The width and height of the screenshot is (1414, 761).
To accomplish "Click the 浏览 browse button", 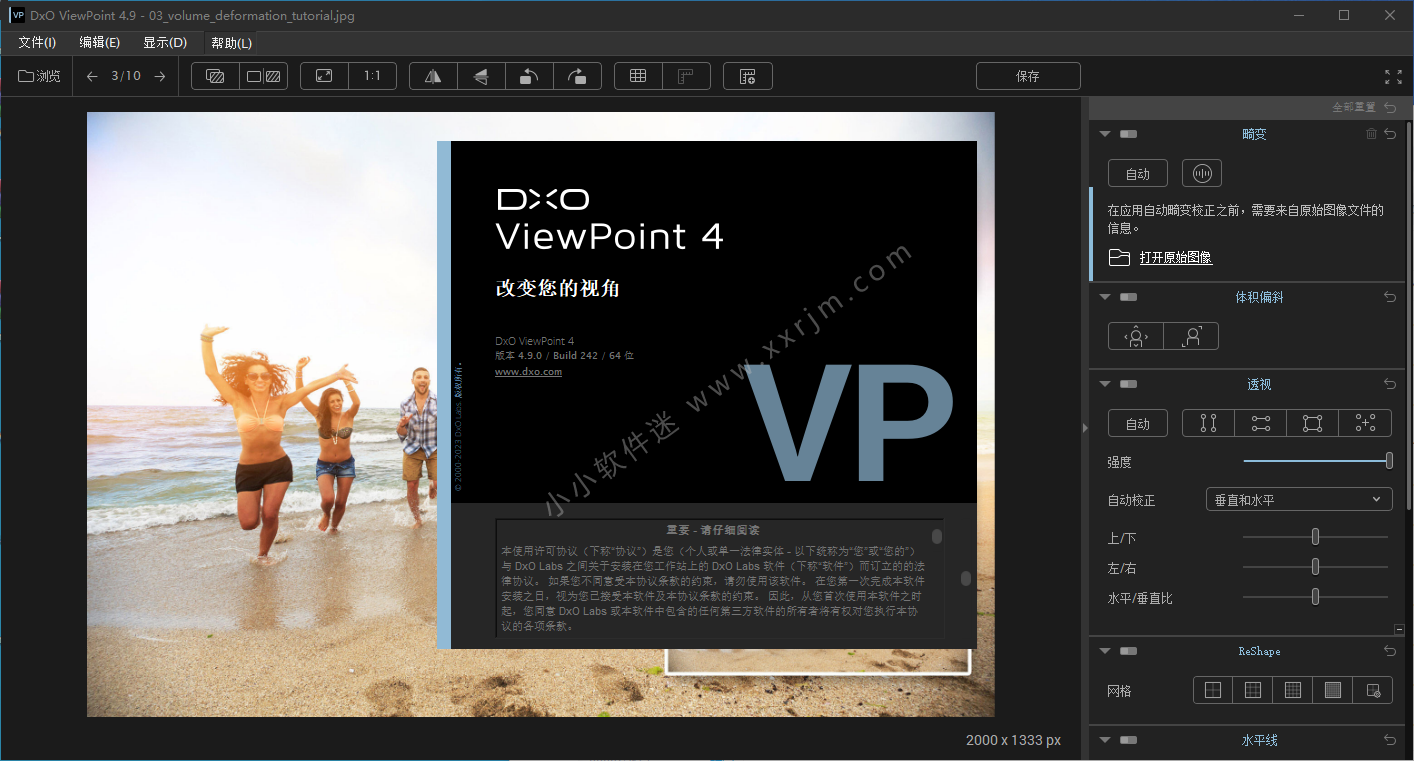I will (39, 76).
